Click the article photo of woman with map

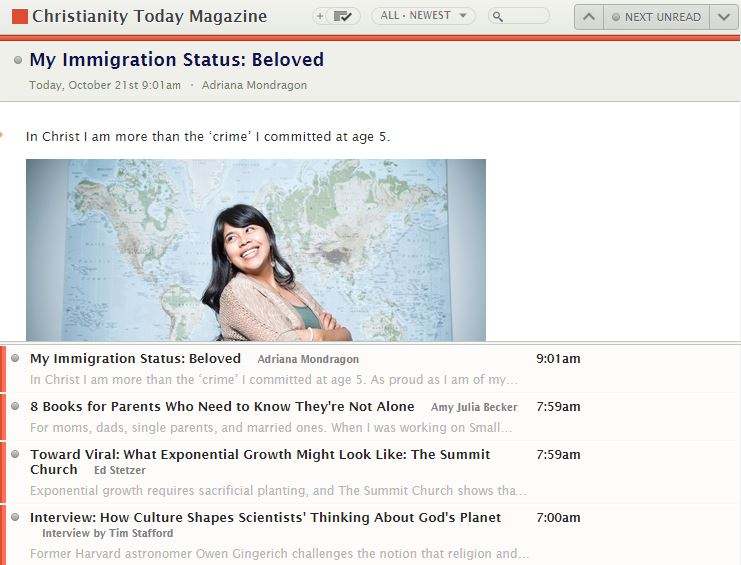(x=256, y=250)
